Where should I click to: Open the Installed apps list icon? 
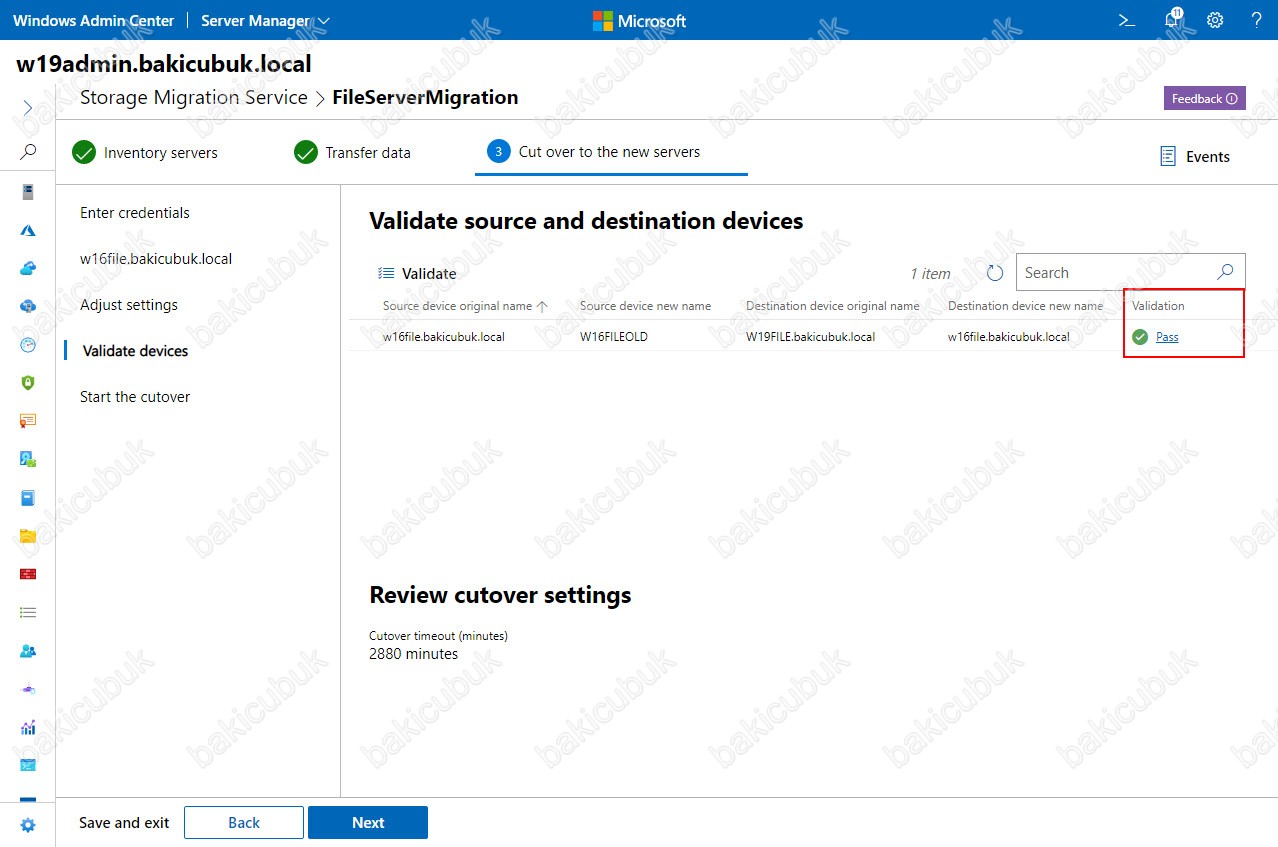click(x=28, y=612)
